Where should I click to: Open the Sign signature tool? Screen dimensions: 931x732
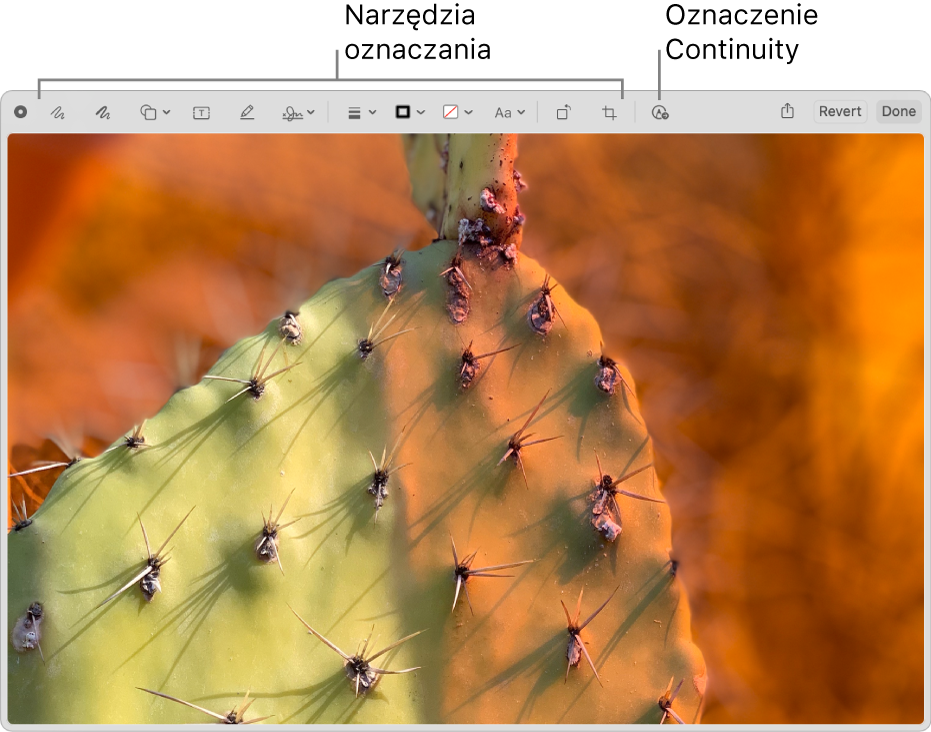tap(292, 113)
